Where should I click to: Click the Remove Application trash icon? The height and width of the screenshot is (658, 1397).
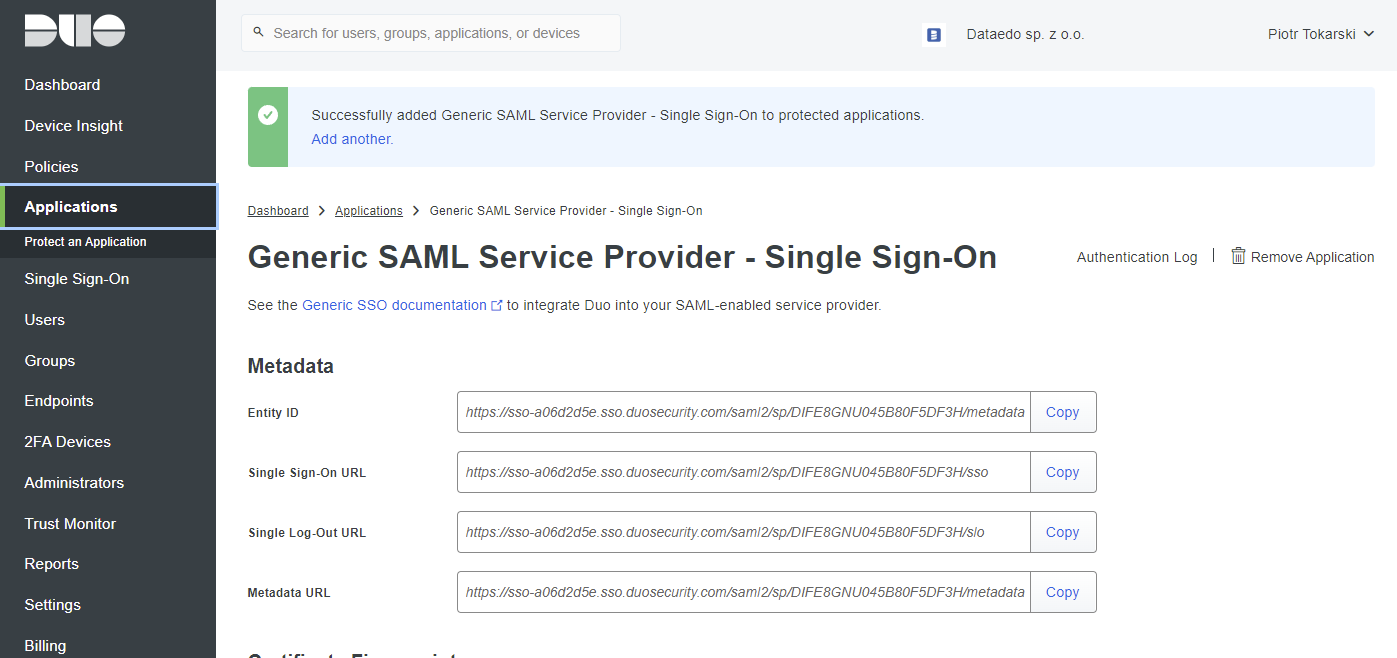1238,256
